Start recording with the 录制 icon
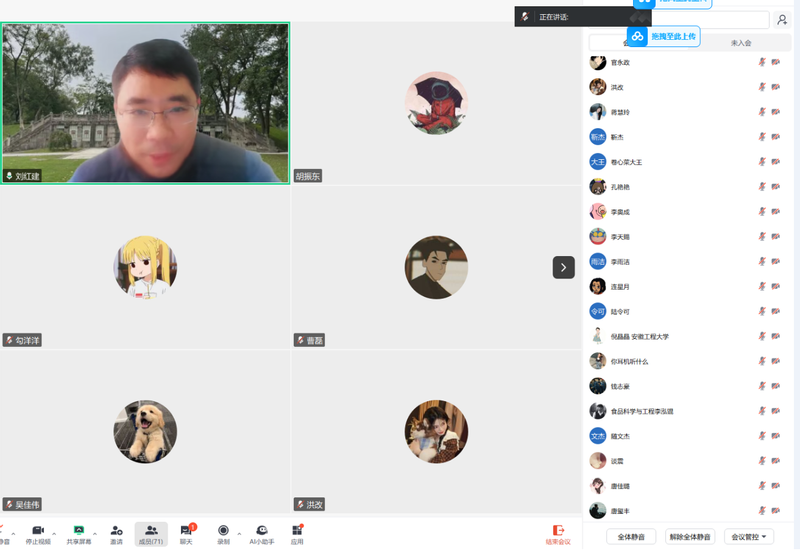This screenshot has width=800, height=553. [x=223, y=531]
